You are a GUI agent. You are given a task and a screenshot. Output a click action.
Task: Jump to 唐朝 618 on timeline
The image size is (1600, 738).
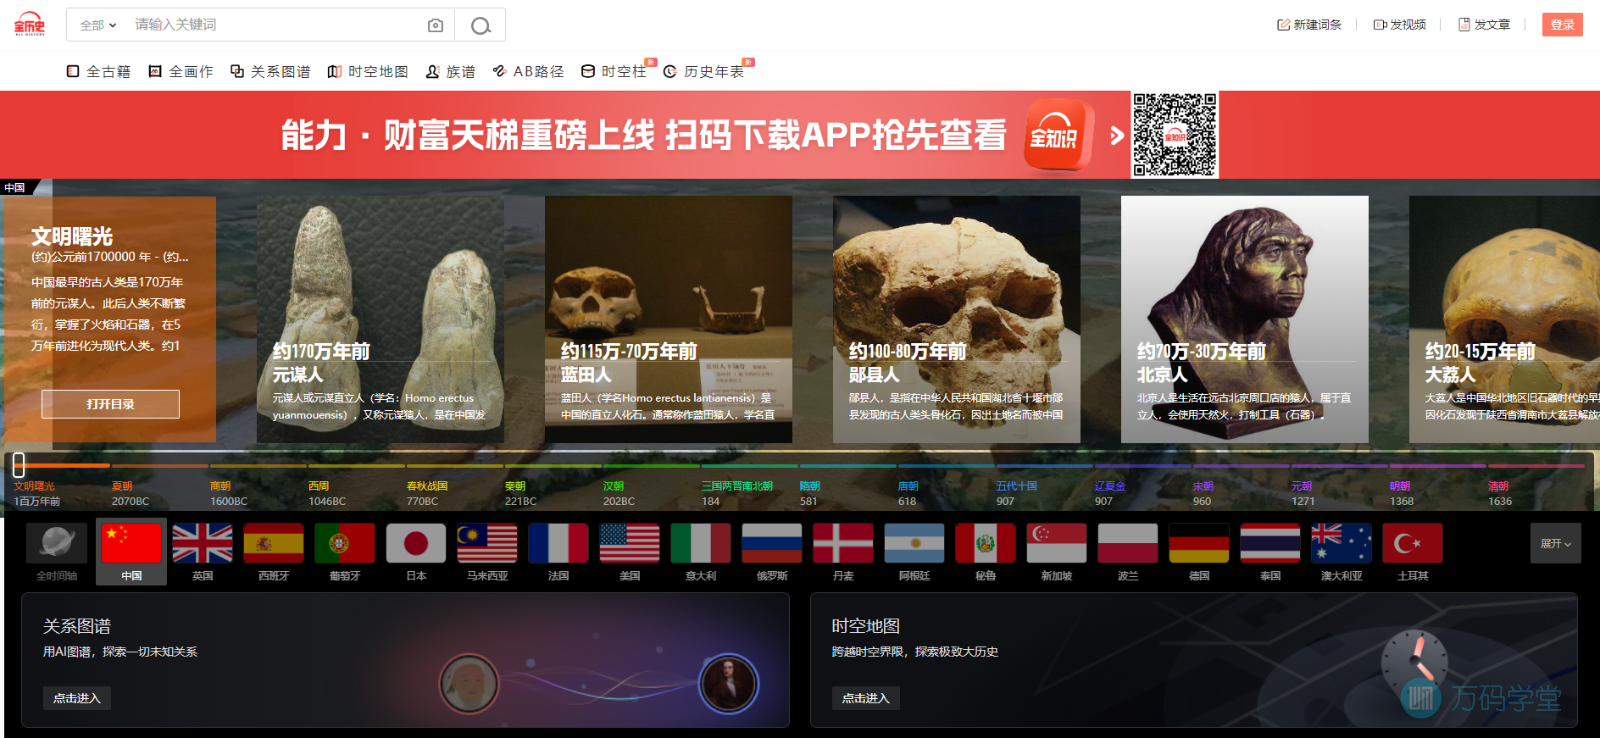pos(908,493)
